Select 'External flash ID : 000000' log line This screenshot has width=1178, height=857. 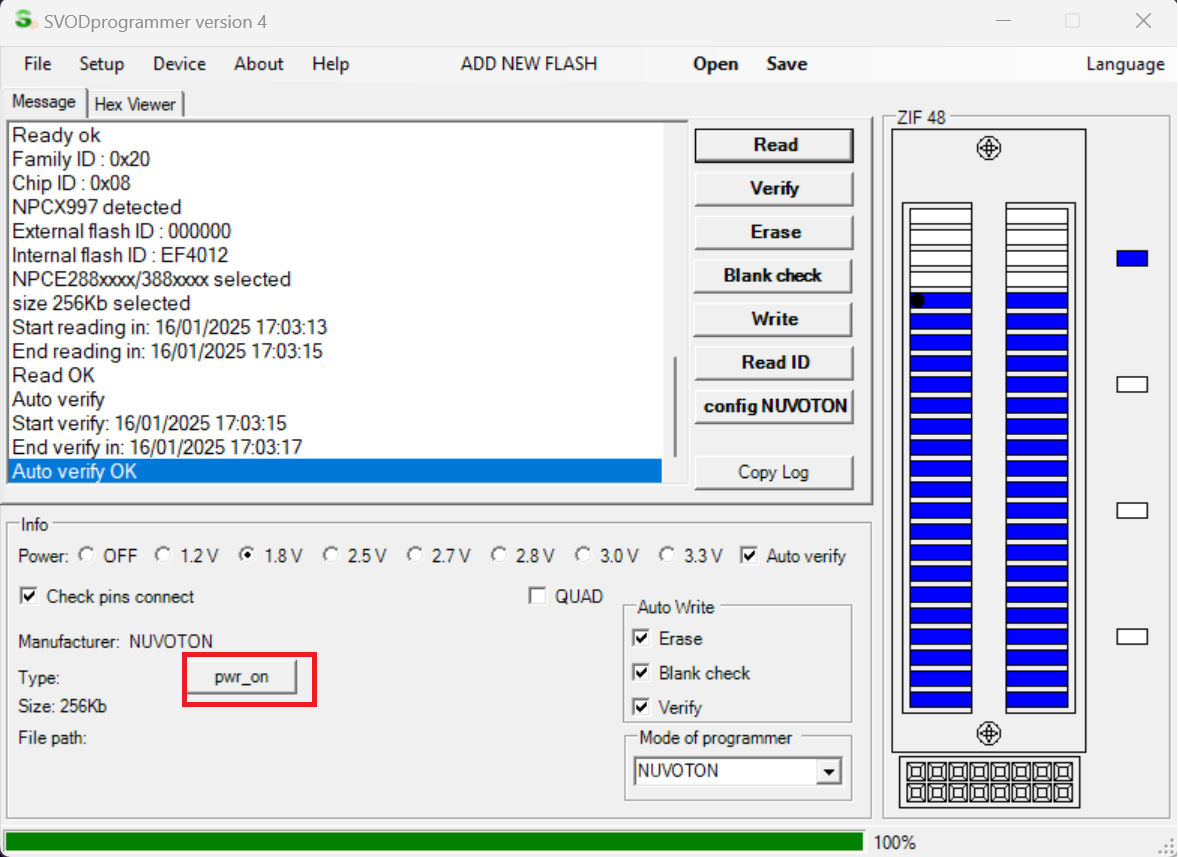coord(335,231)
